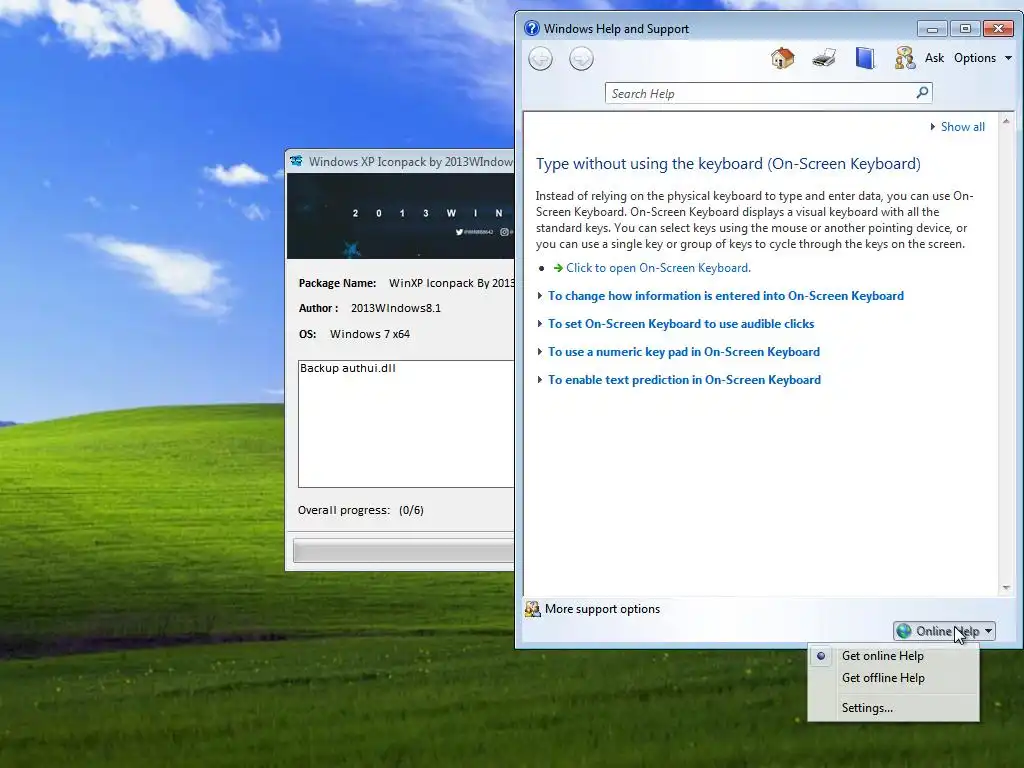Open the More support options link

602,609
